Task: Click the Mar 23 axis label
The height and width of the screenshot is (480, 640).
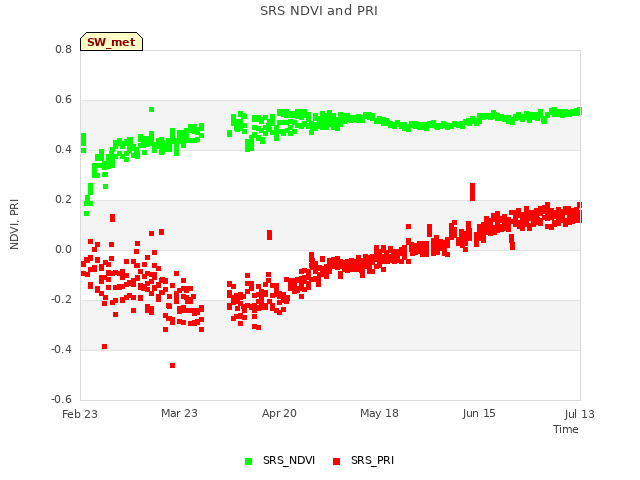Action: (179, 413)
